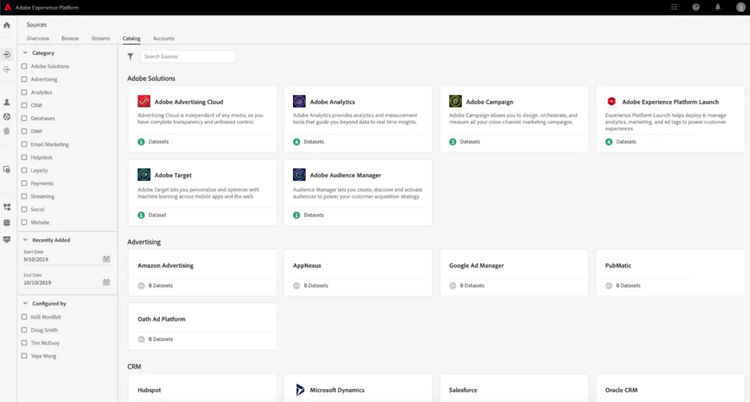Image resolution: width=750 pixels, height=402 pixels.
Task: Click the green dataset count badge on Adobe Campaign
Action: pos(452,142)
